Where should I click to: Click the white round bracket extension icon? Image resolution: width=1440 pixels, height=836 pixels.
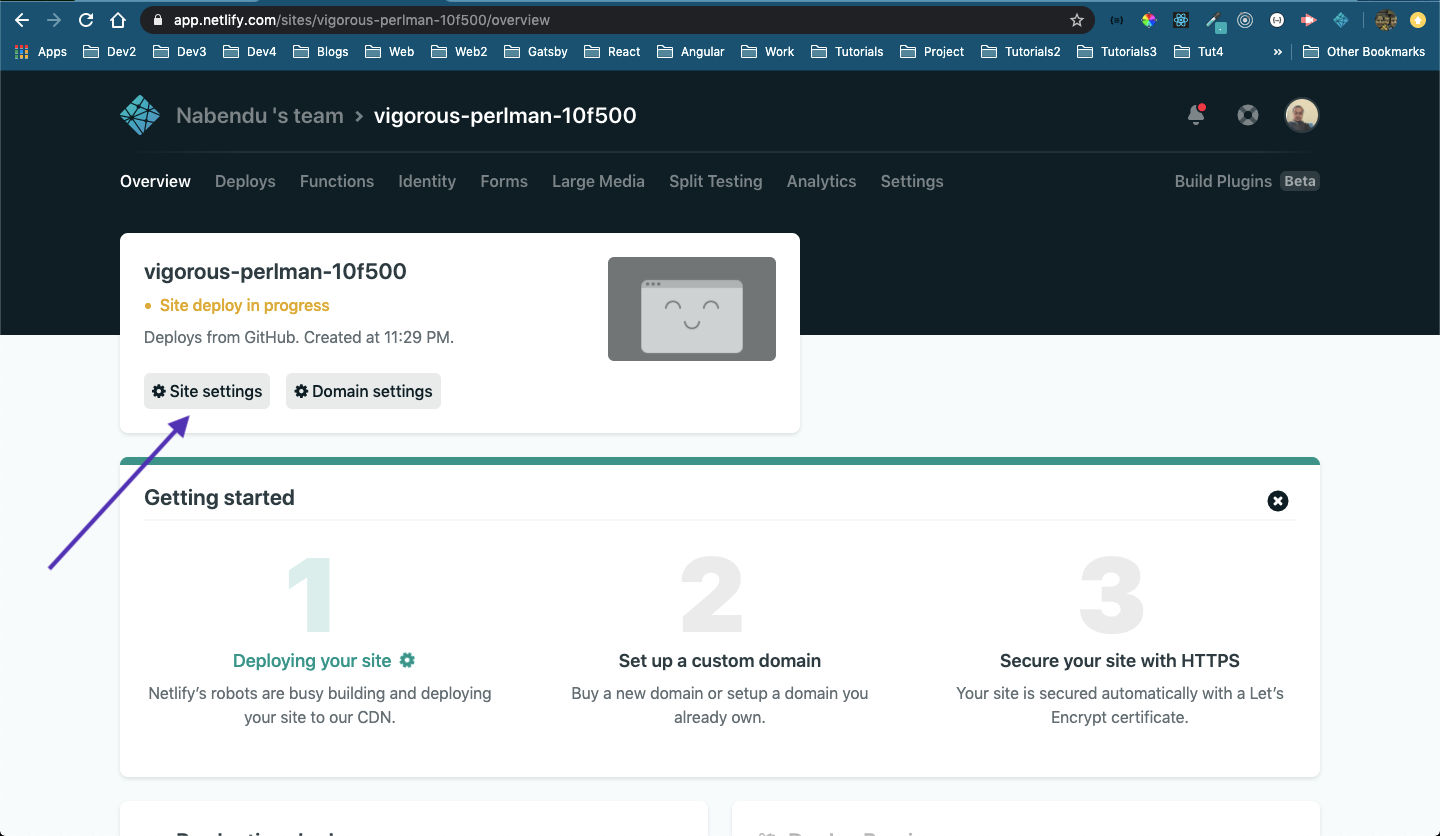pyautogui.click(x=1277, y=20)
